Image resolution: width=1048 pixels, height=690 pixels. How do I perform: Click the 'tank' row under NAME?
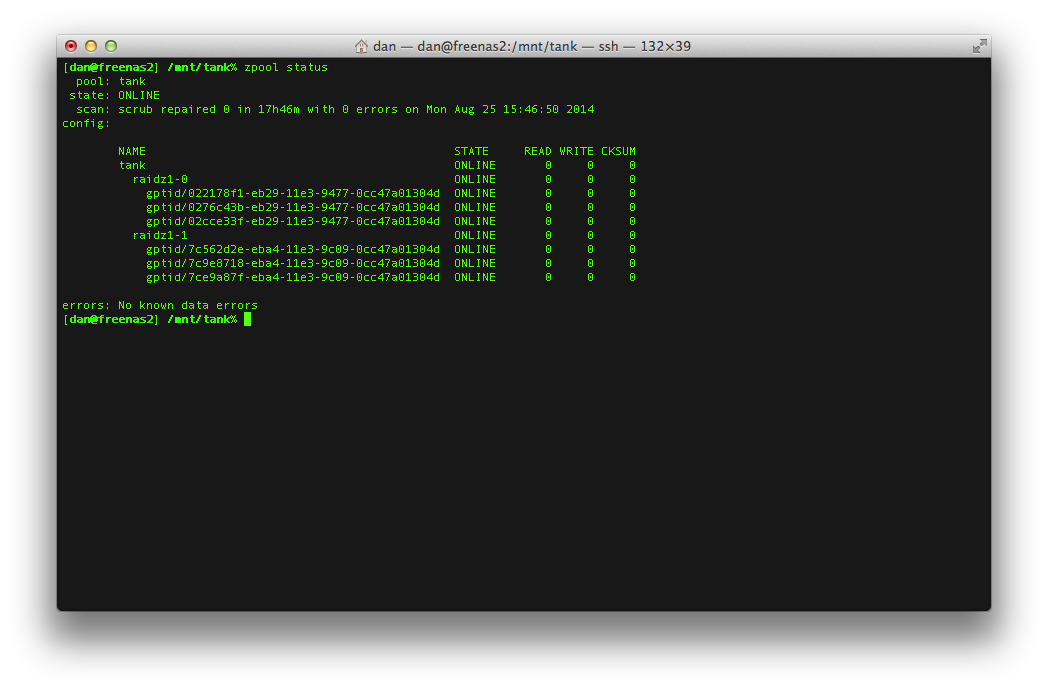coord(132,166)
